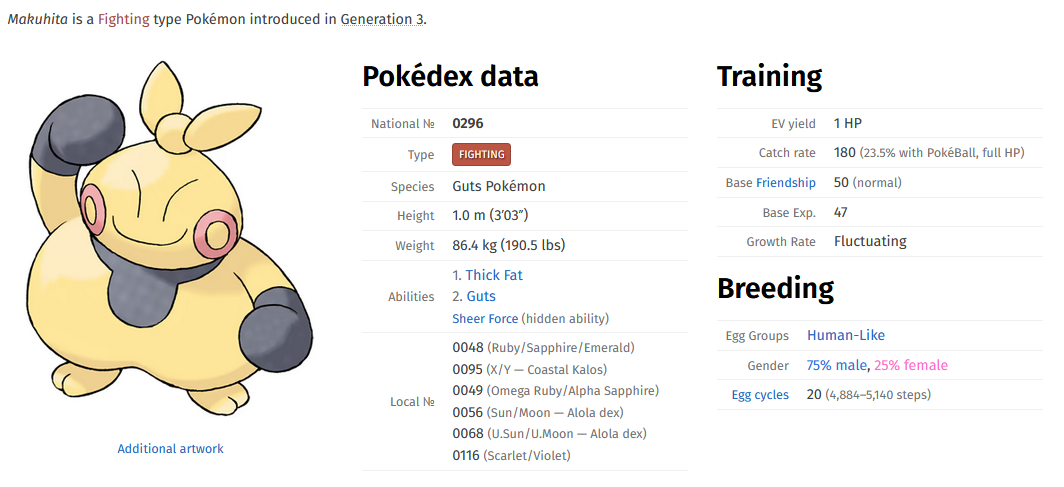Click the Friendship link in Training
Image resolution: width=1064 pixels, height=487 pixels.
coord(786,183)
